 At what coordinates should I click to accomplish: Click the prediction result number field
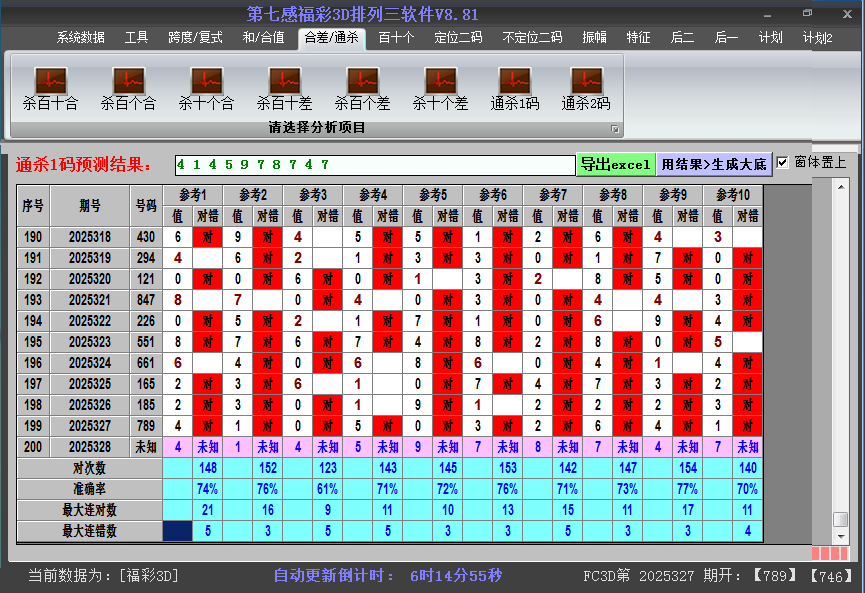click(x=374, y=164)
